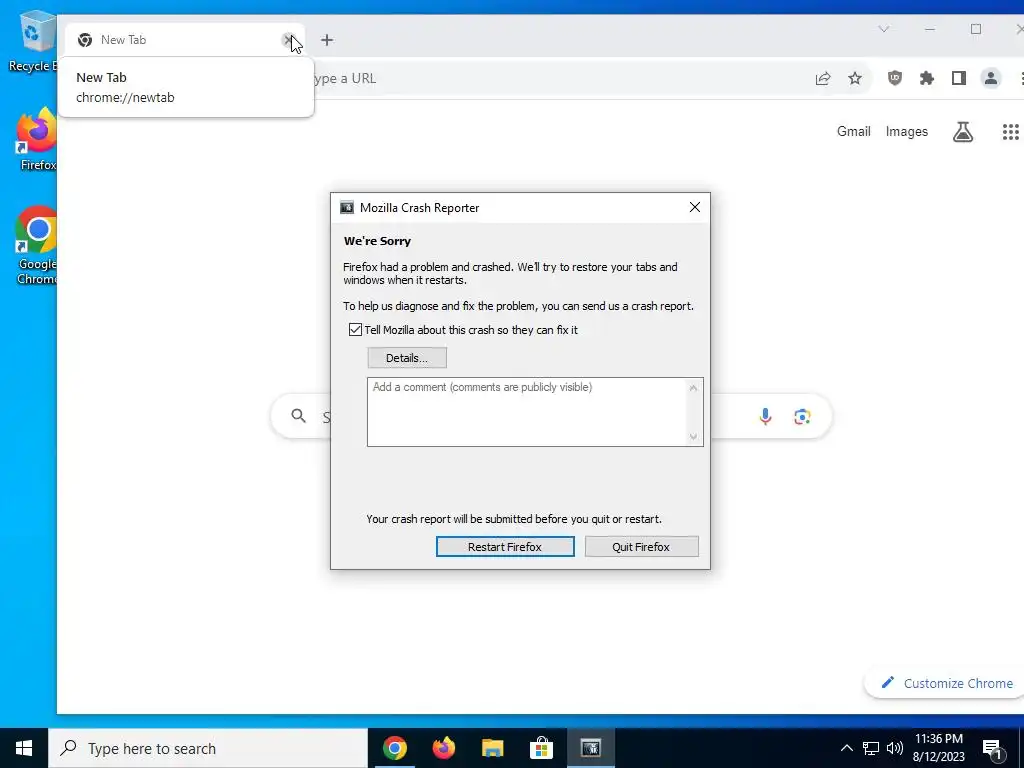The height and width of the screenshot is (768, 1024).
Task: Expand the tab search chevron in Chrome title bar
Action: [884, 29]
